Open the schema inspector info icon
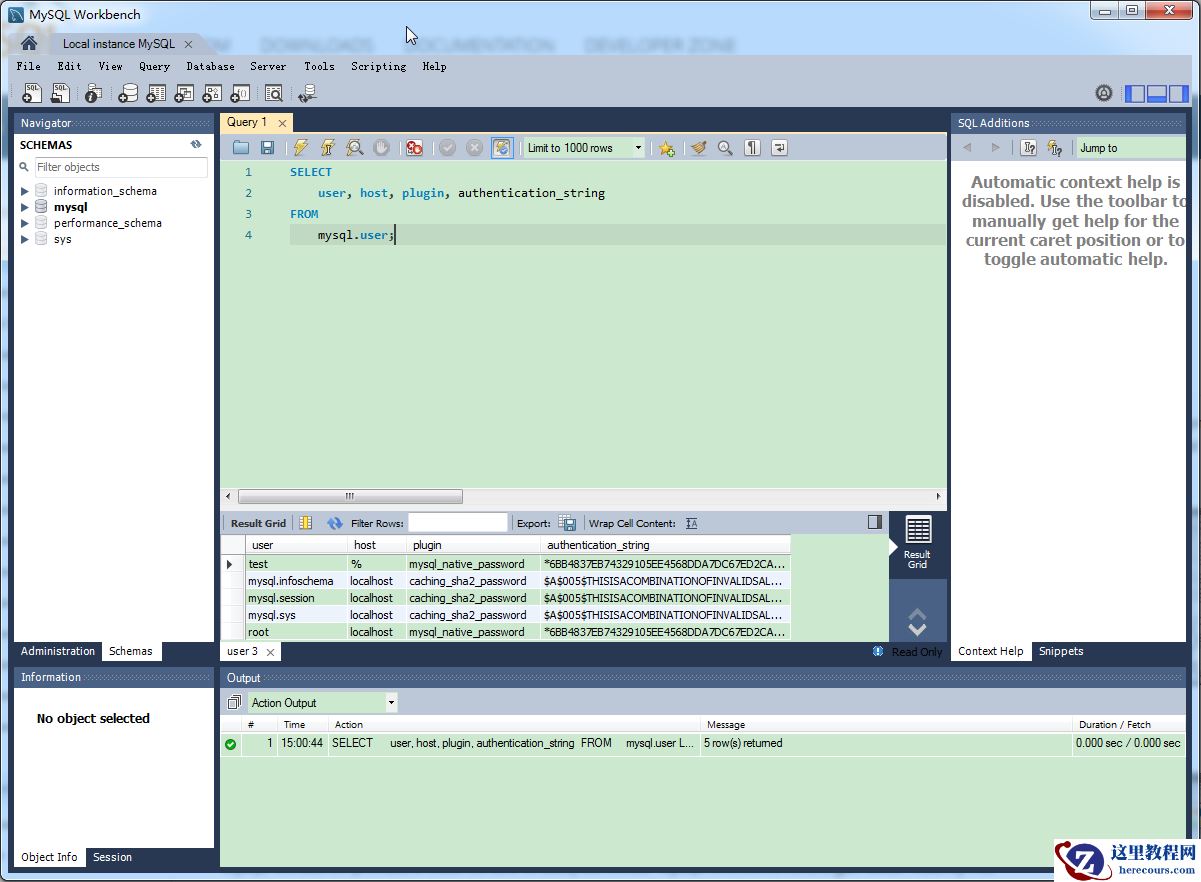 click(93, 93)
